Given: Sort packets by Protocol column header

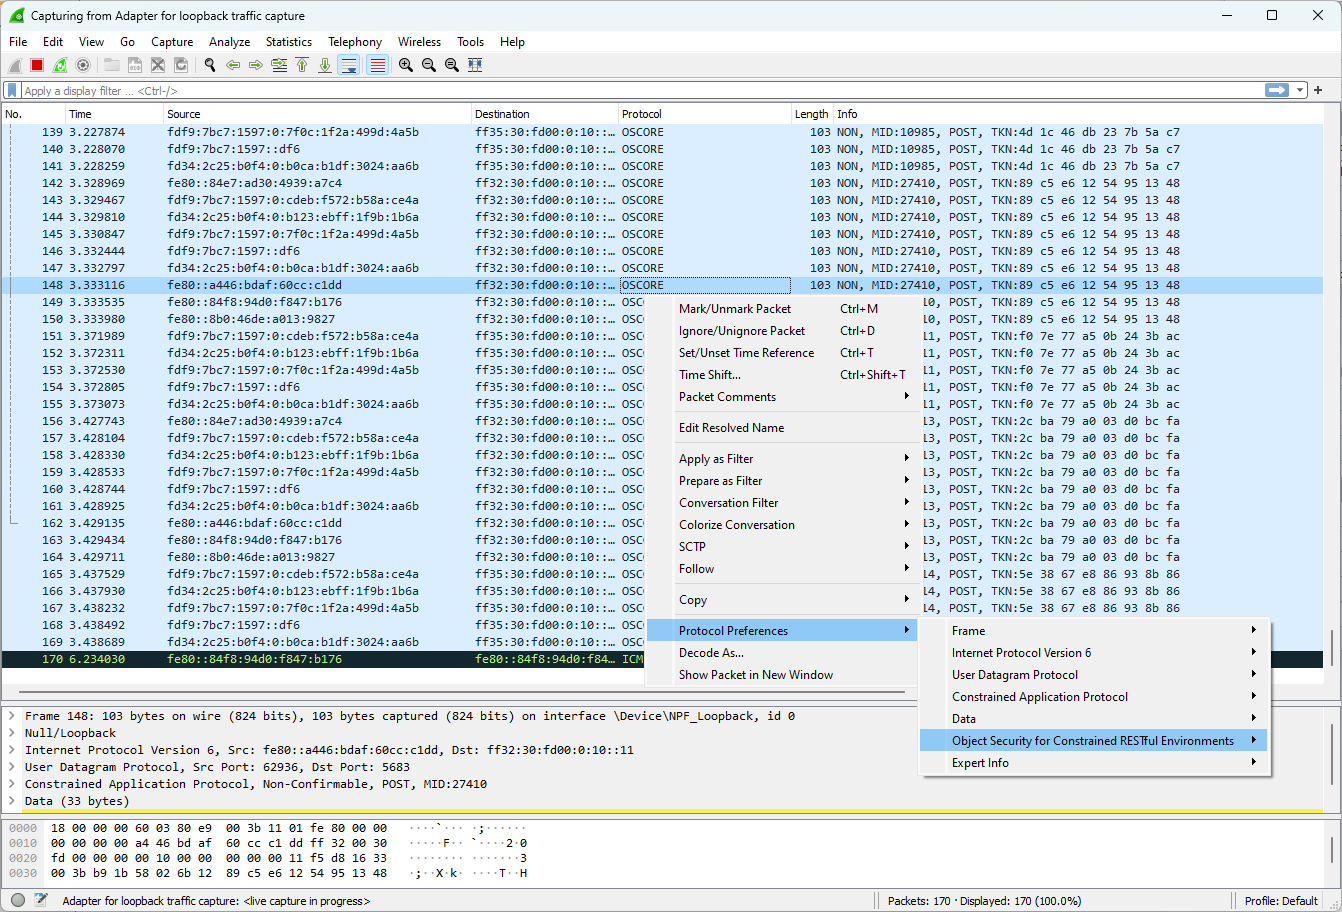Looking at the screenshot, I should pyautogui.click(x=705, y=114).
